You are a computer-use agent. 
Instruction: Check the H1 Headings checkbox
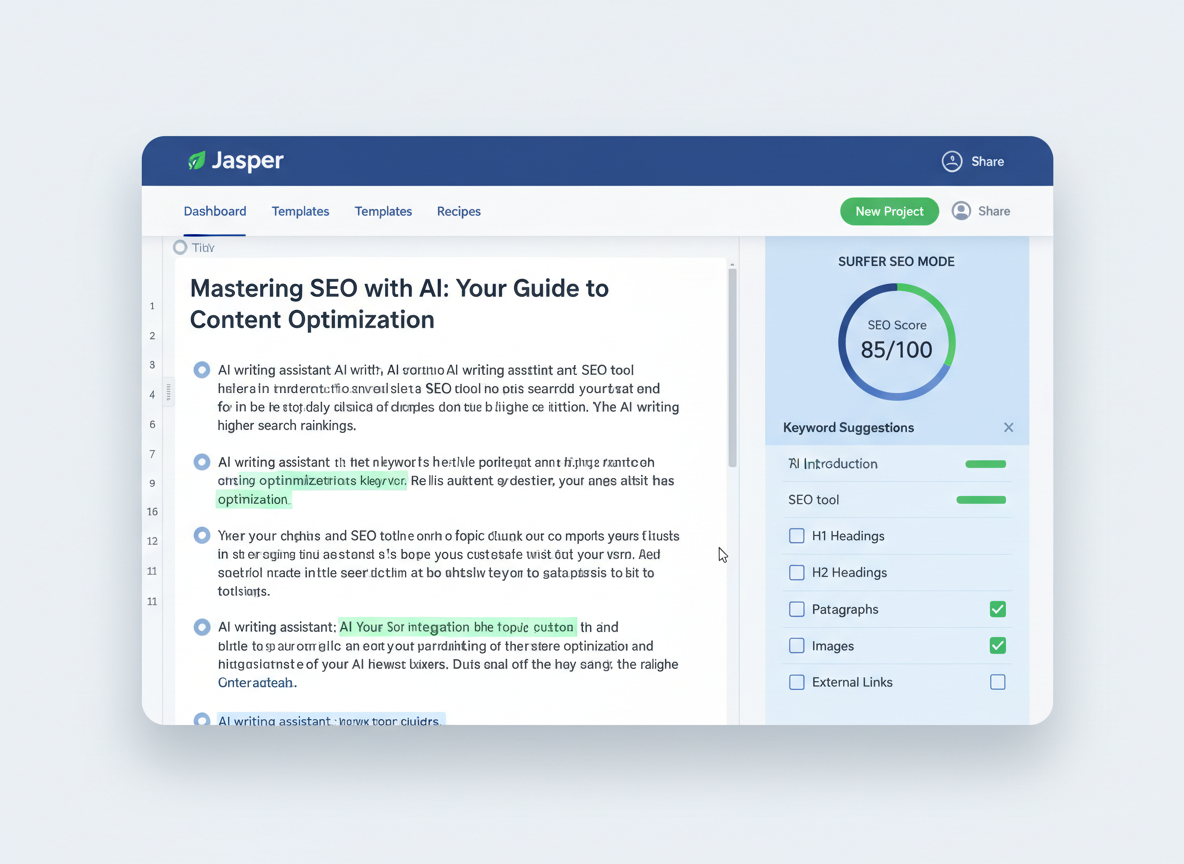pyautogui.click(x=796, y=535)
